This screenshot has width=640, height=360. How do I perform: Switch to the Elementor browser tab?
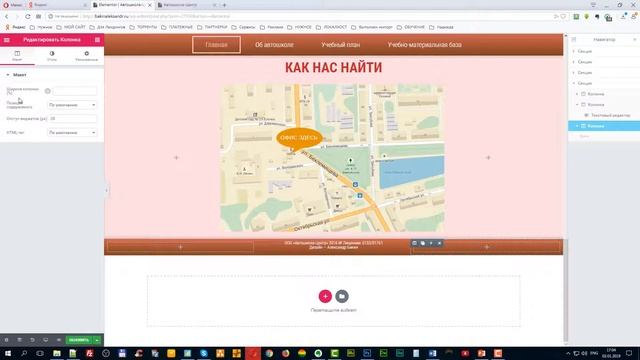tap(122, 5)
